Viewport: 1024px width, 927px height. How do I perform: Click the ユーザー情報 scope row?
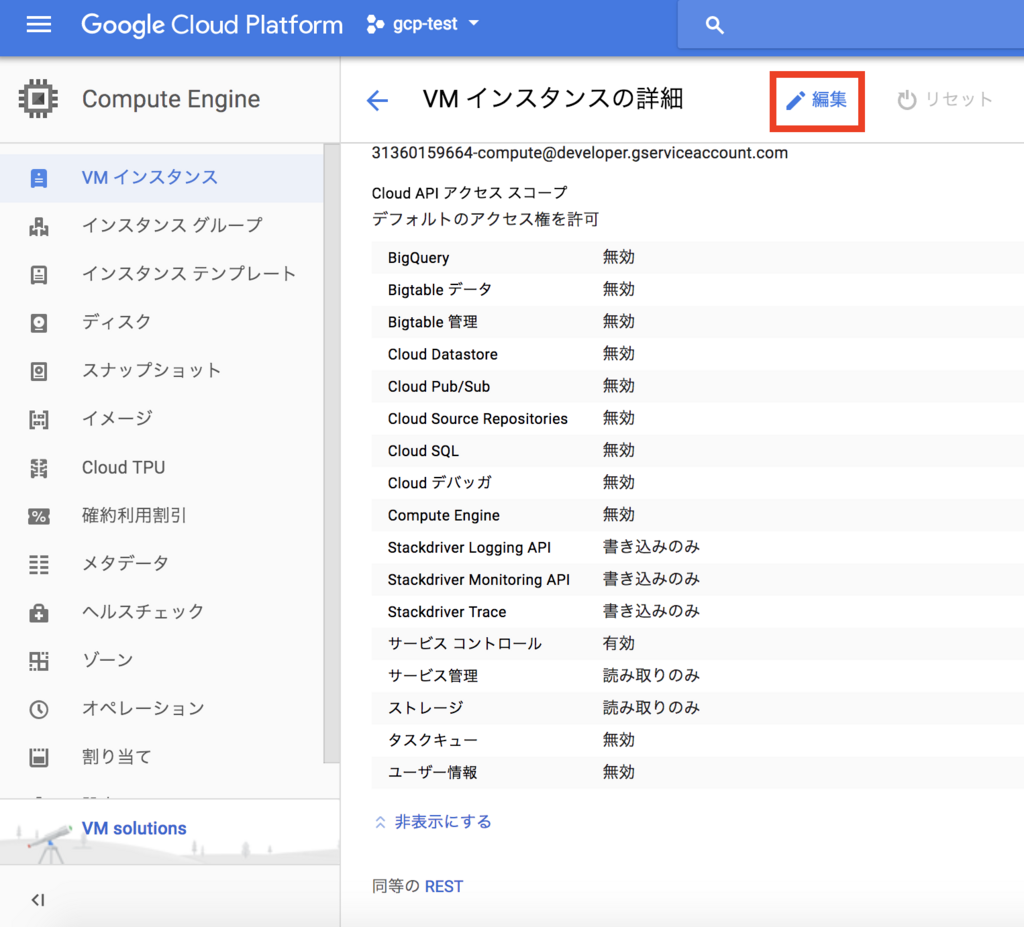(x=697, y=772)
